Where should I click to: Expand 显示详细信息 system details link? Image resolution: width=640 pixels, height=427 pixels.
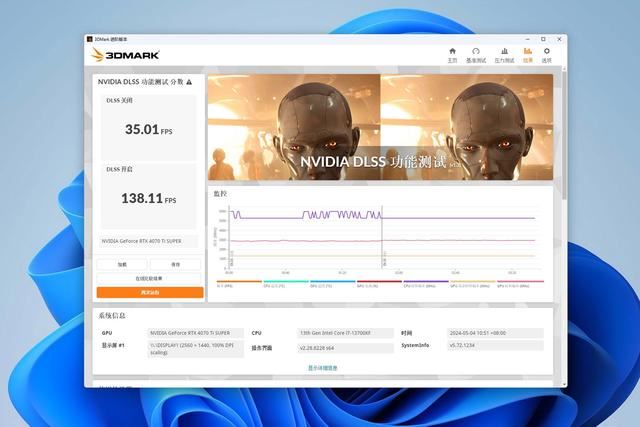click(x=322, y=368)
